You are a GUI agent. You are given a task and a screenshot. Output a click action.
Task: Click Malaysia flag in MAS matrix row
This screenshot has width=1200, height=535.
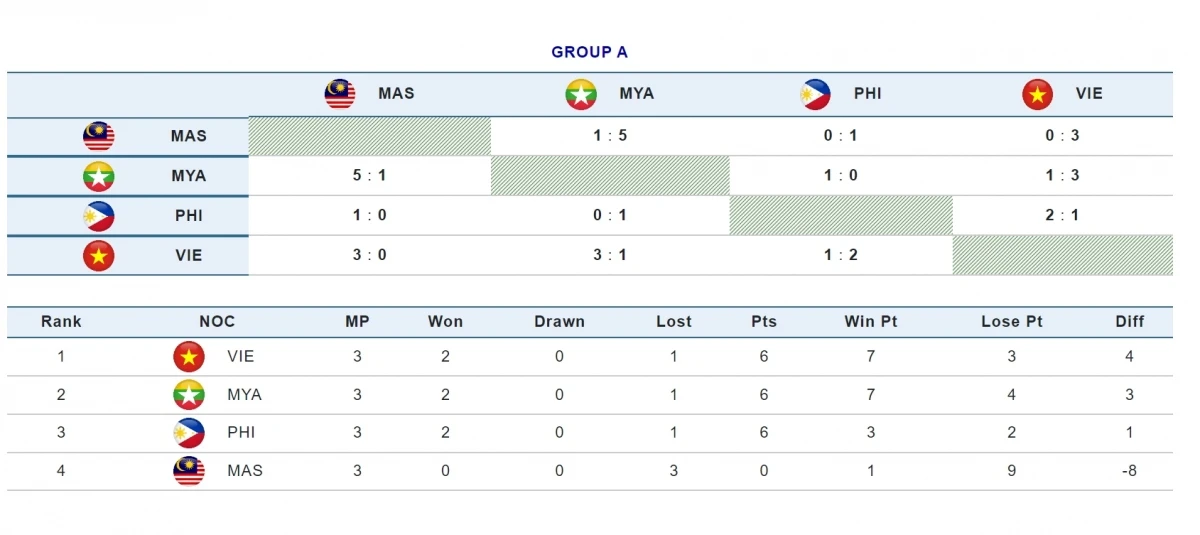(99, 136)
